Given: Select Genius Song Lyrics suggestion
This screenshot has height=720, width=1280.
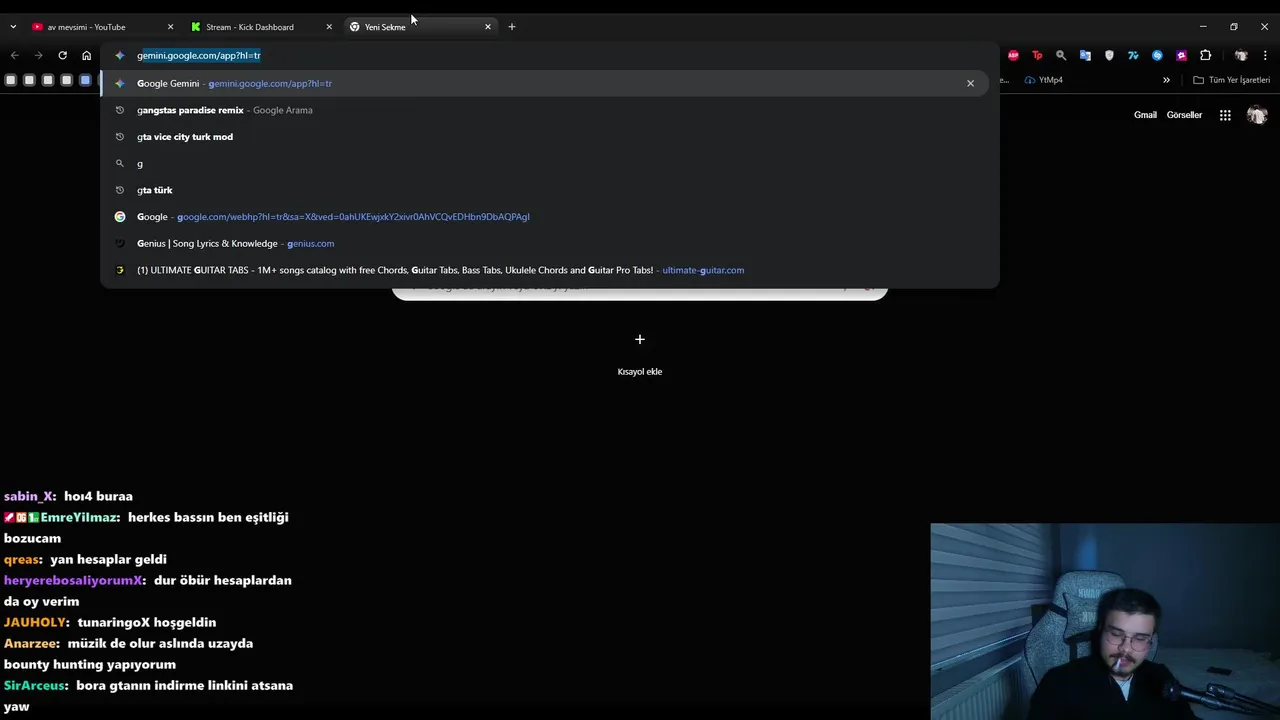Looking at the screenshot, I should [545, 243].
